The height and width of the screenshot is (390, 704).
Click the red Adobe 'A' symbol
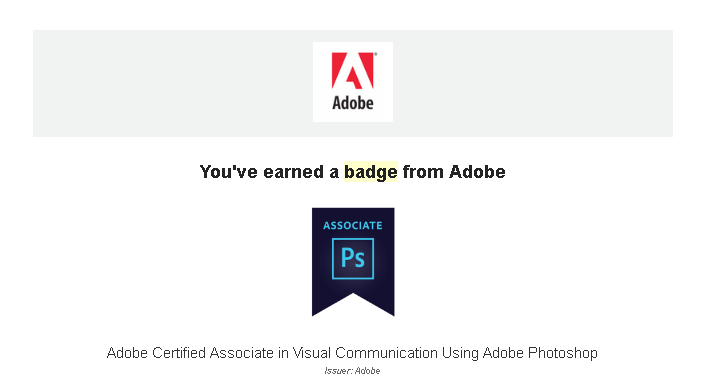pos(352,70)
